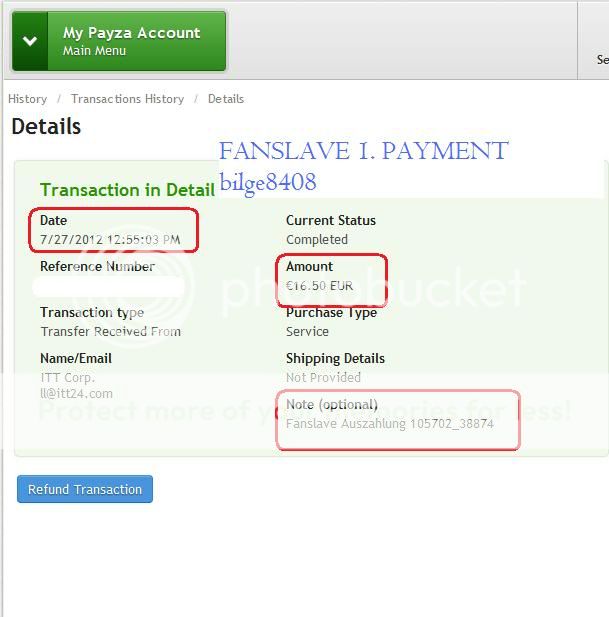
Task: Expand the My Payza Account chevron arrow
Action: tap(30, 41)
